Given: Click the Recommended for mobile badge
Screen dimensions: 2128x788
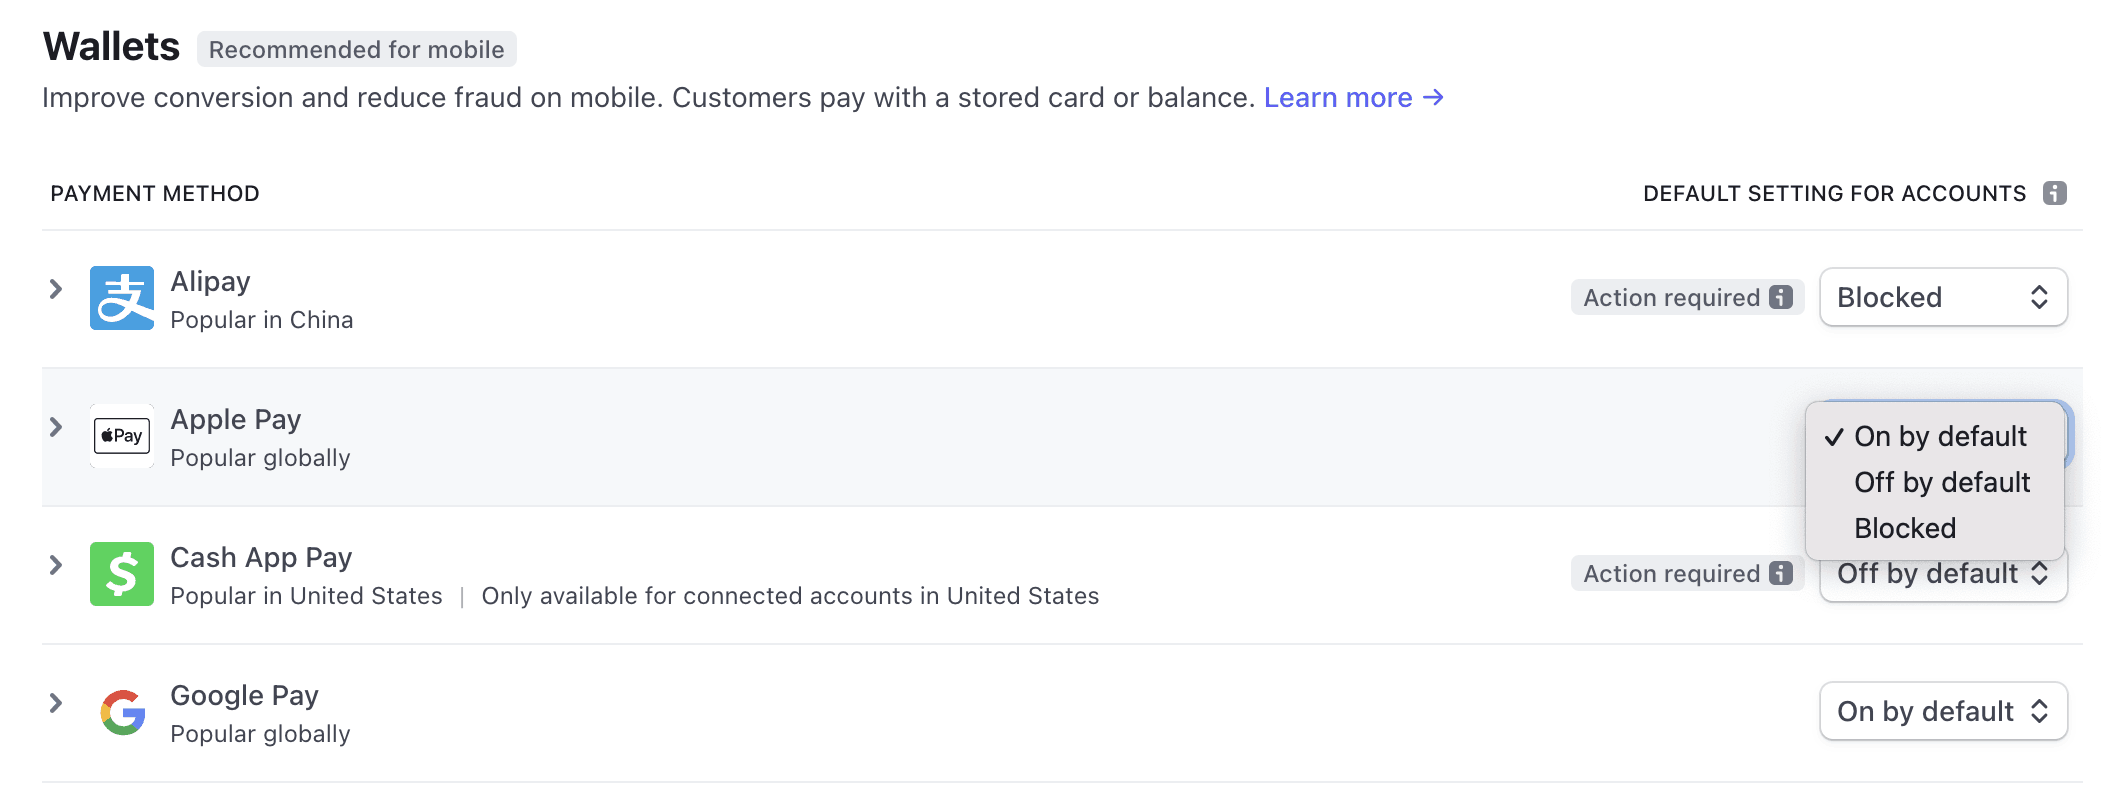Looking at the screenshot, I should 358,49.
